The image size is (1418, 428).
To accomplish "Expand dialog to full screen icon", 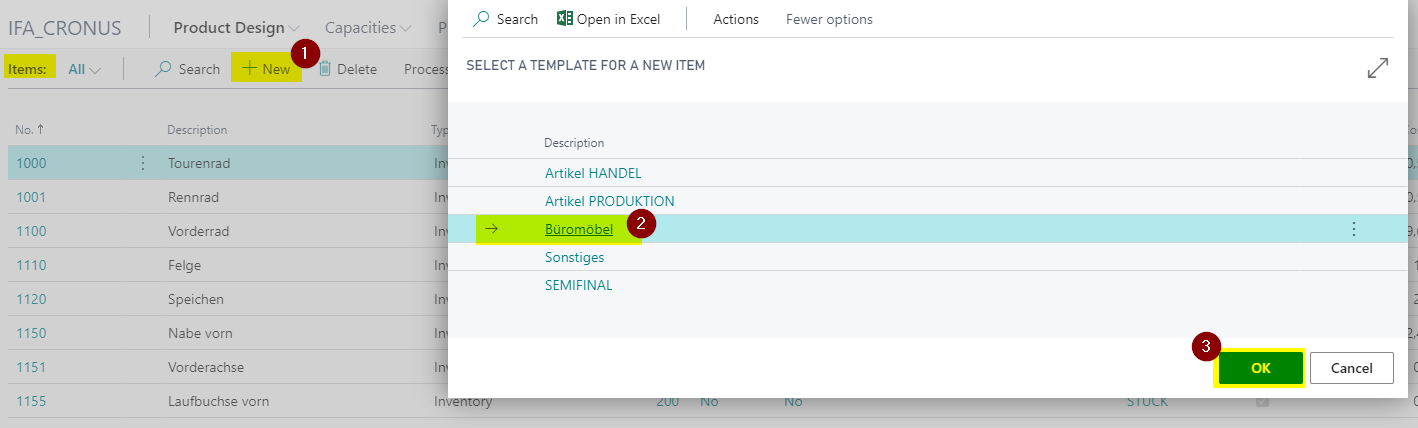I will pos(1378,68).
